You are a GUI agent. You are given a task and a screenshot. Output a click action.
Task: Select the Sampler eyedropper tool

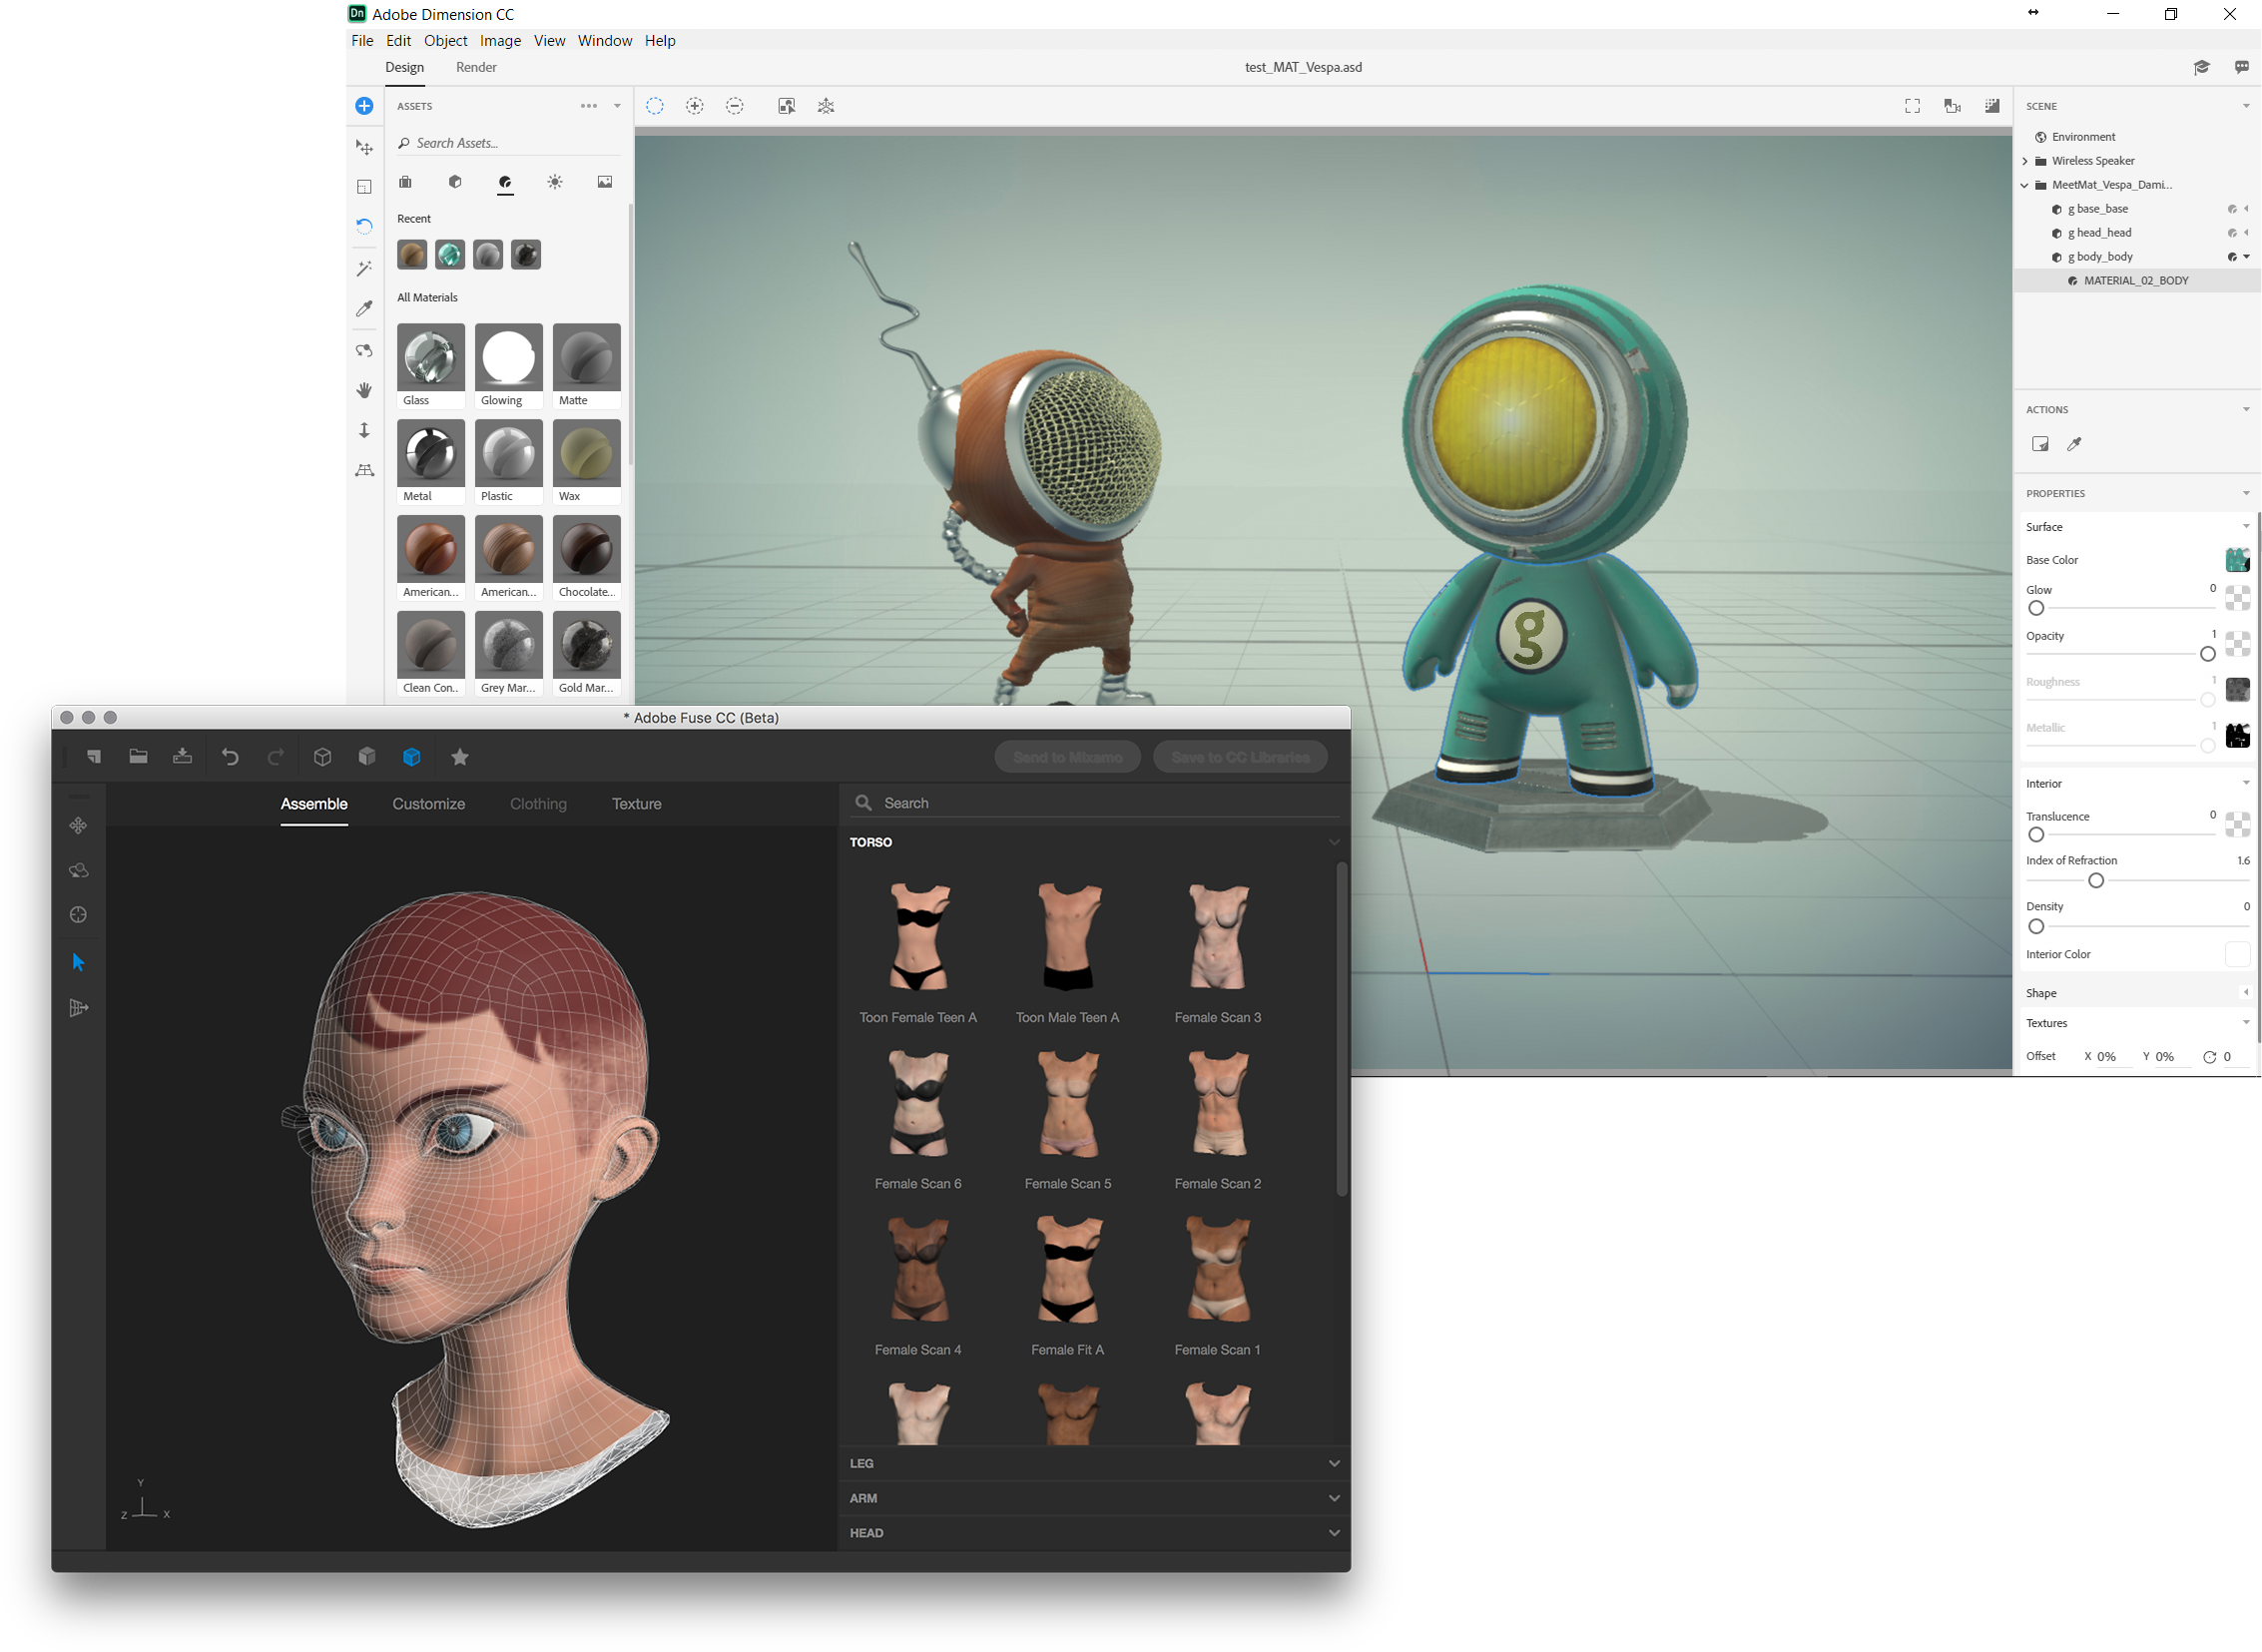point(364,309)
